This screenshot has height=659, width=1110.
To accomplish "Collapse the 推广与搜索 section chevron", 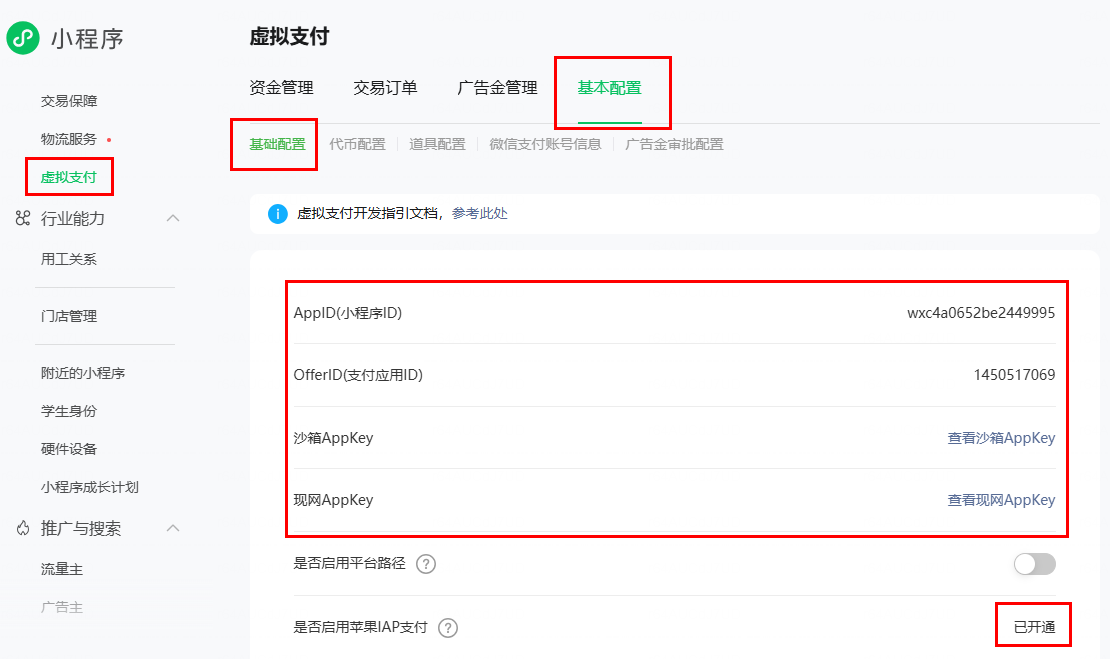I will [x=173, y=528].
